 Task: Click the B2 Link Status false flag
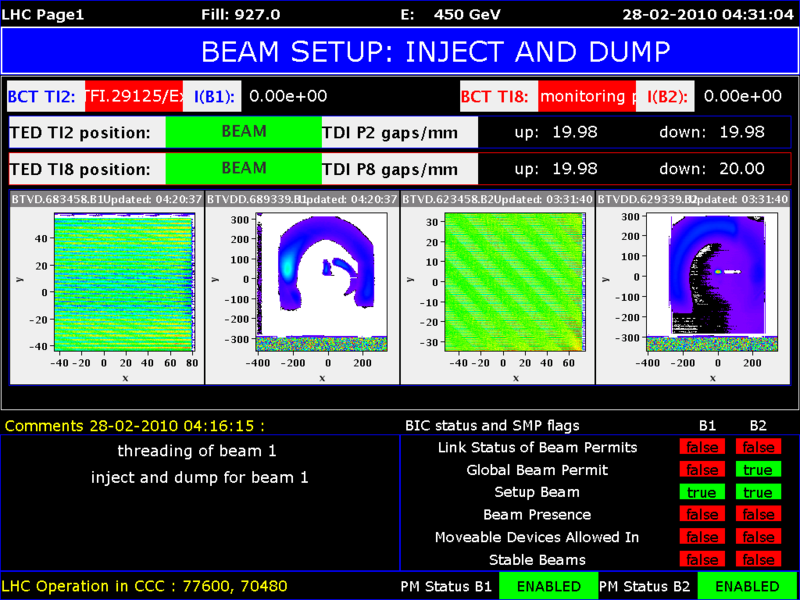[758, 447]
